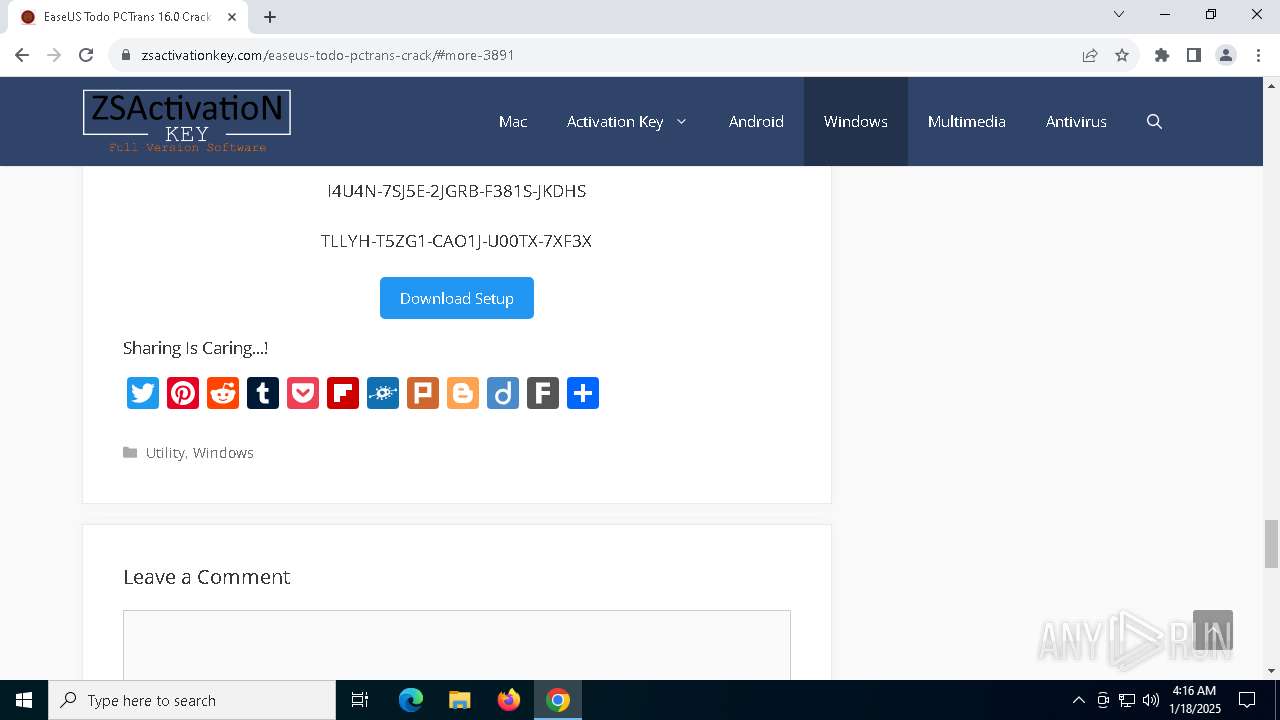
Task: Click the Windows taskbar search box
Action: click(192, 700)
